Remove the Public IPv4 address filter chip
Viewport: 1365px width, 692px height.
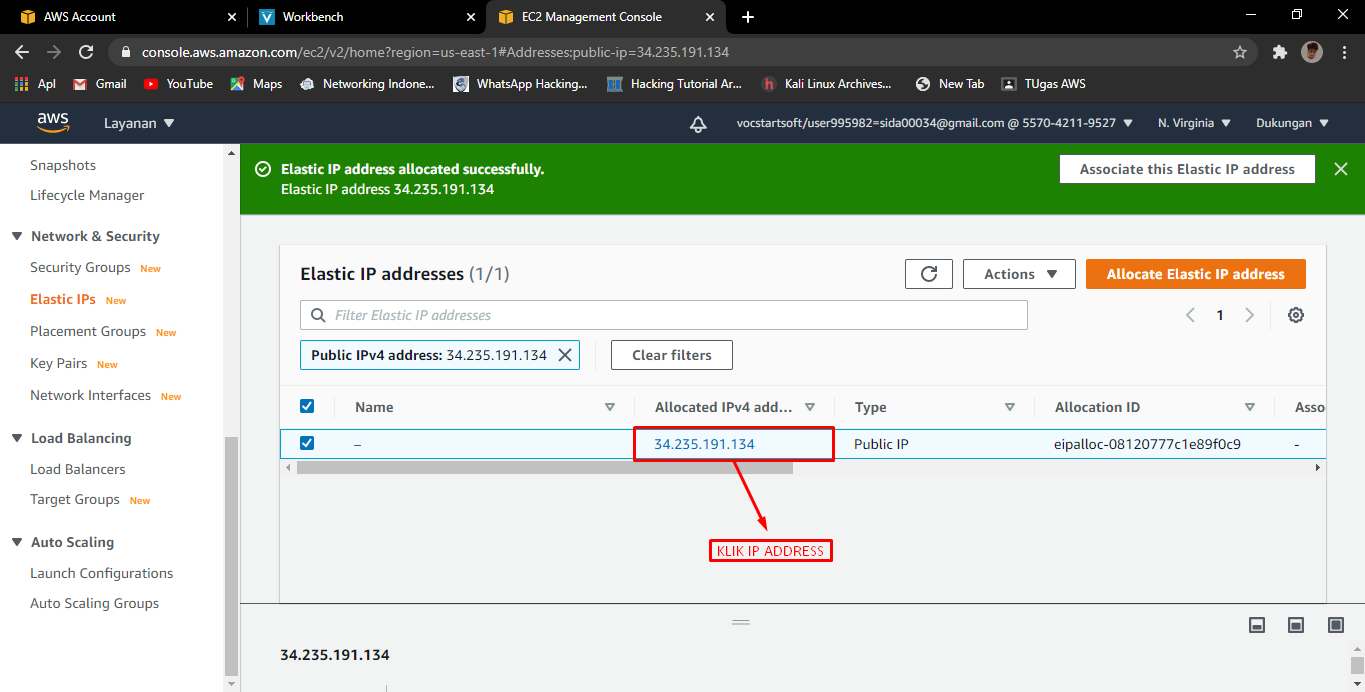click(x=565, y=355)
